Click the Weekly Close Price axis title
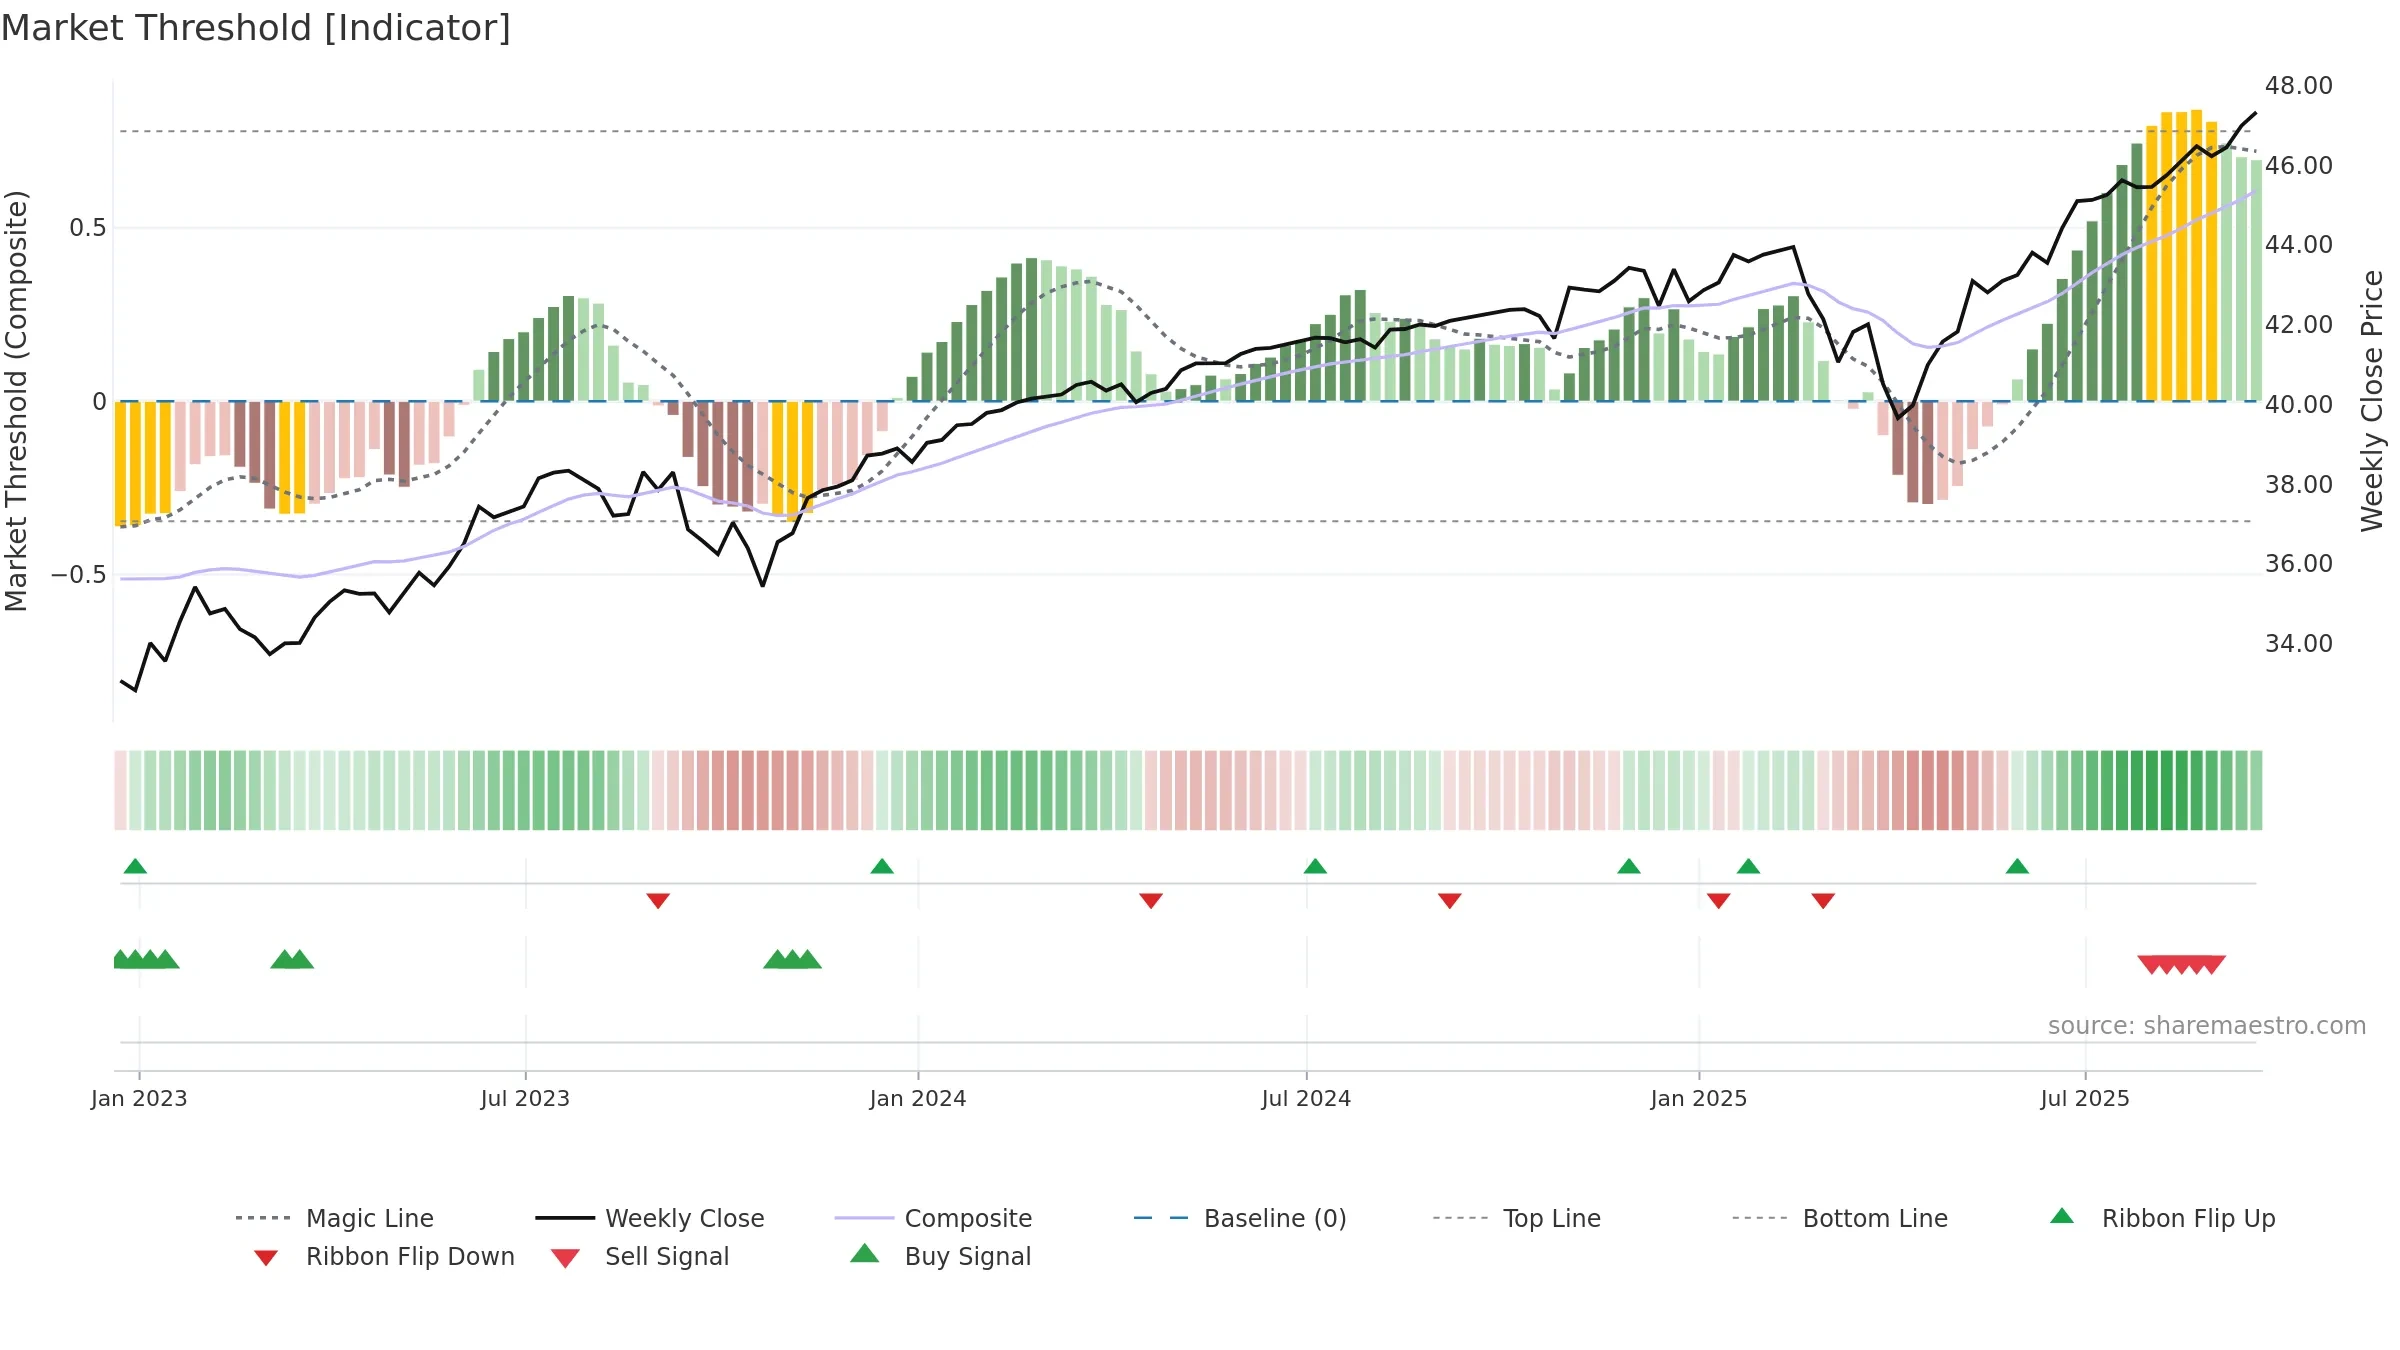 click(x=2372, y=400)
